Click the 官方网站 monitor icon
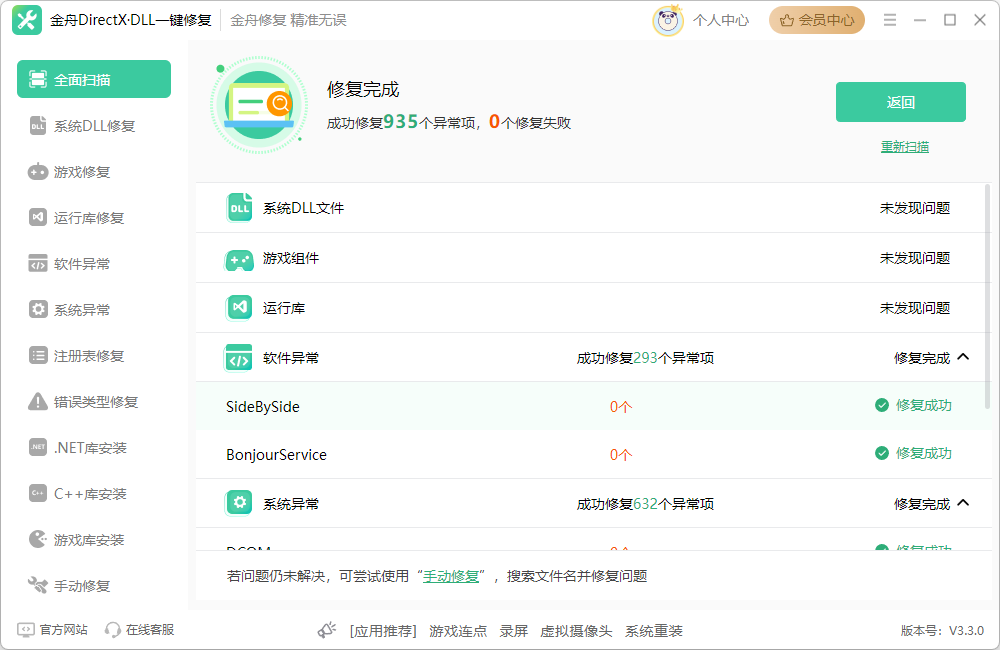1000x650 pixels. tap(26, 630)
